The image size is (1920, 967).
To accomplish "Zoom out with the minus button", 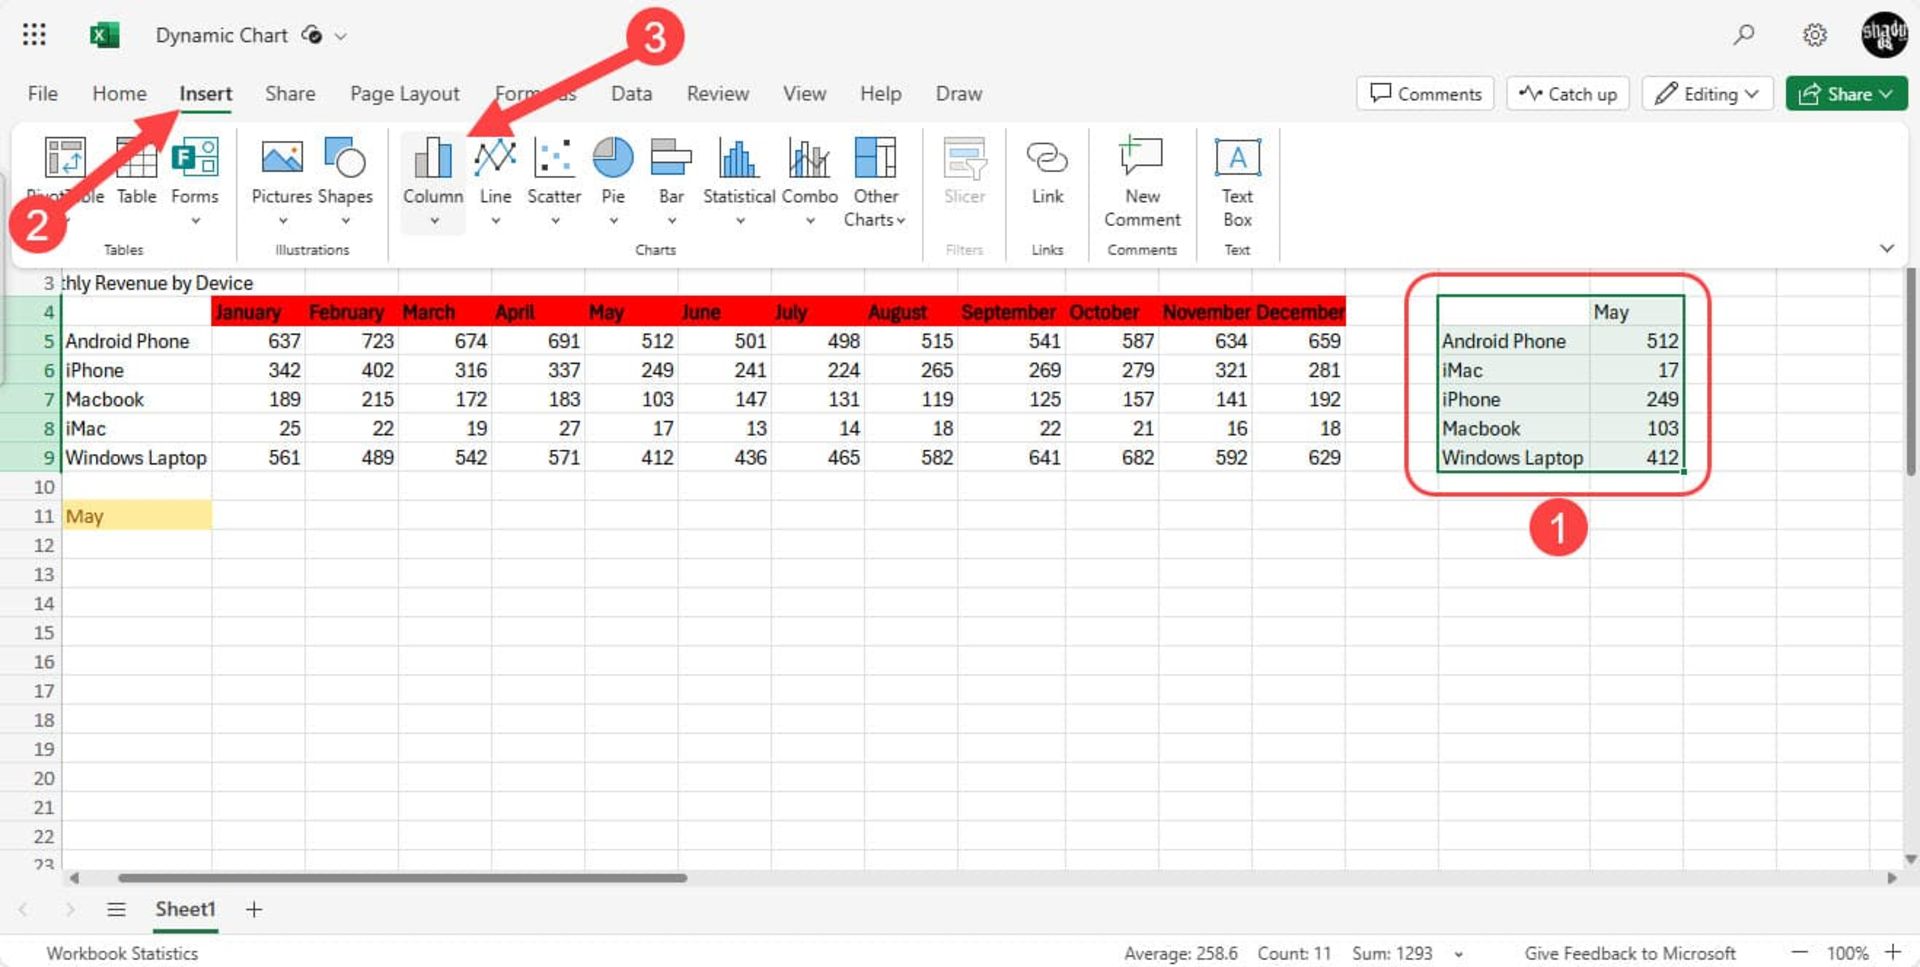I will pos(1799,953).
